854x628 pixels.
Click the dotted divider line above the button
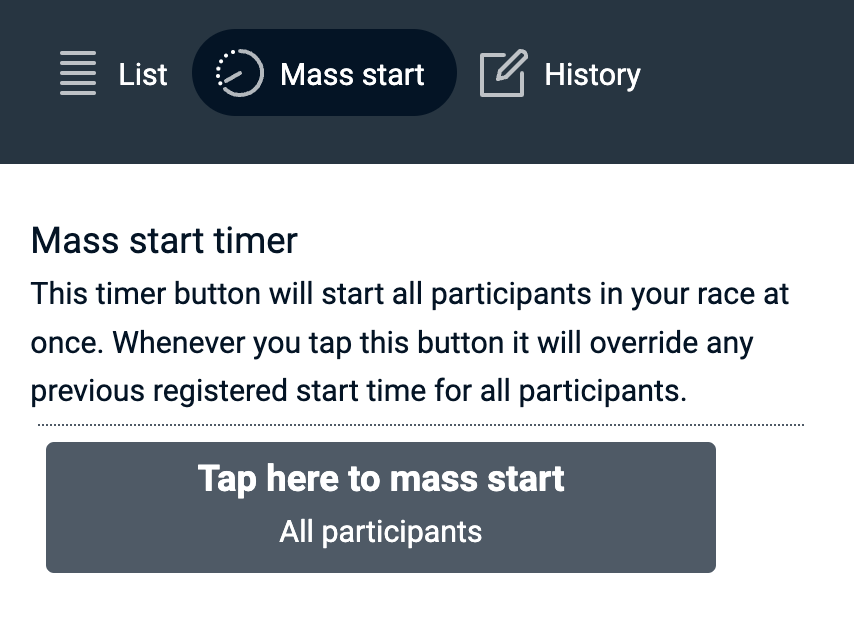click(420, 425)
